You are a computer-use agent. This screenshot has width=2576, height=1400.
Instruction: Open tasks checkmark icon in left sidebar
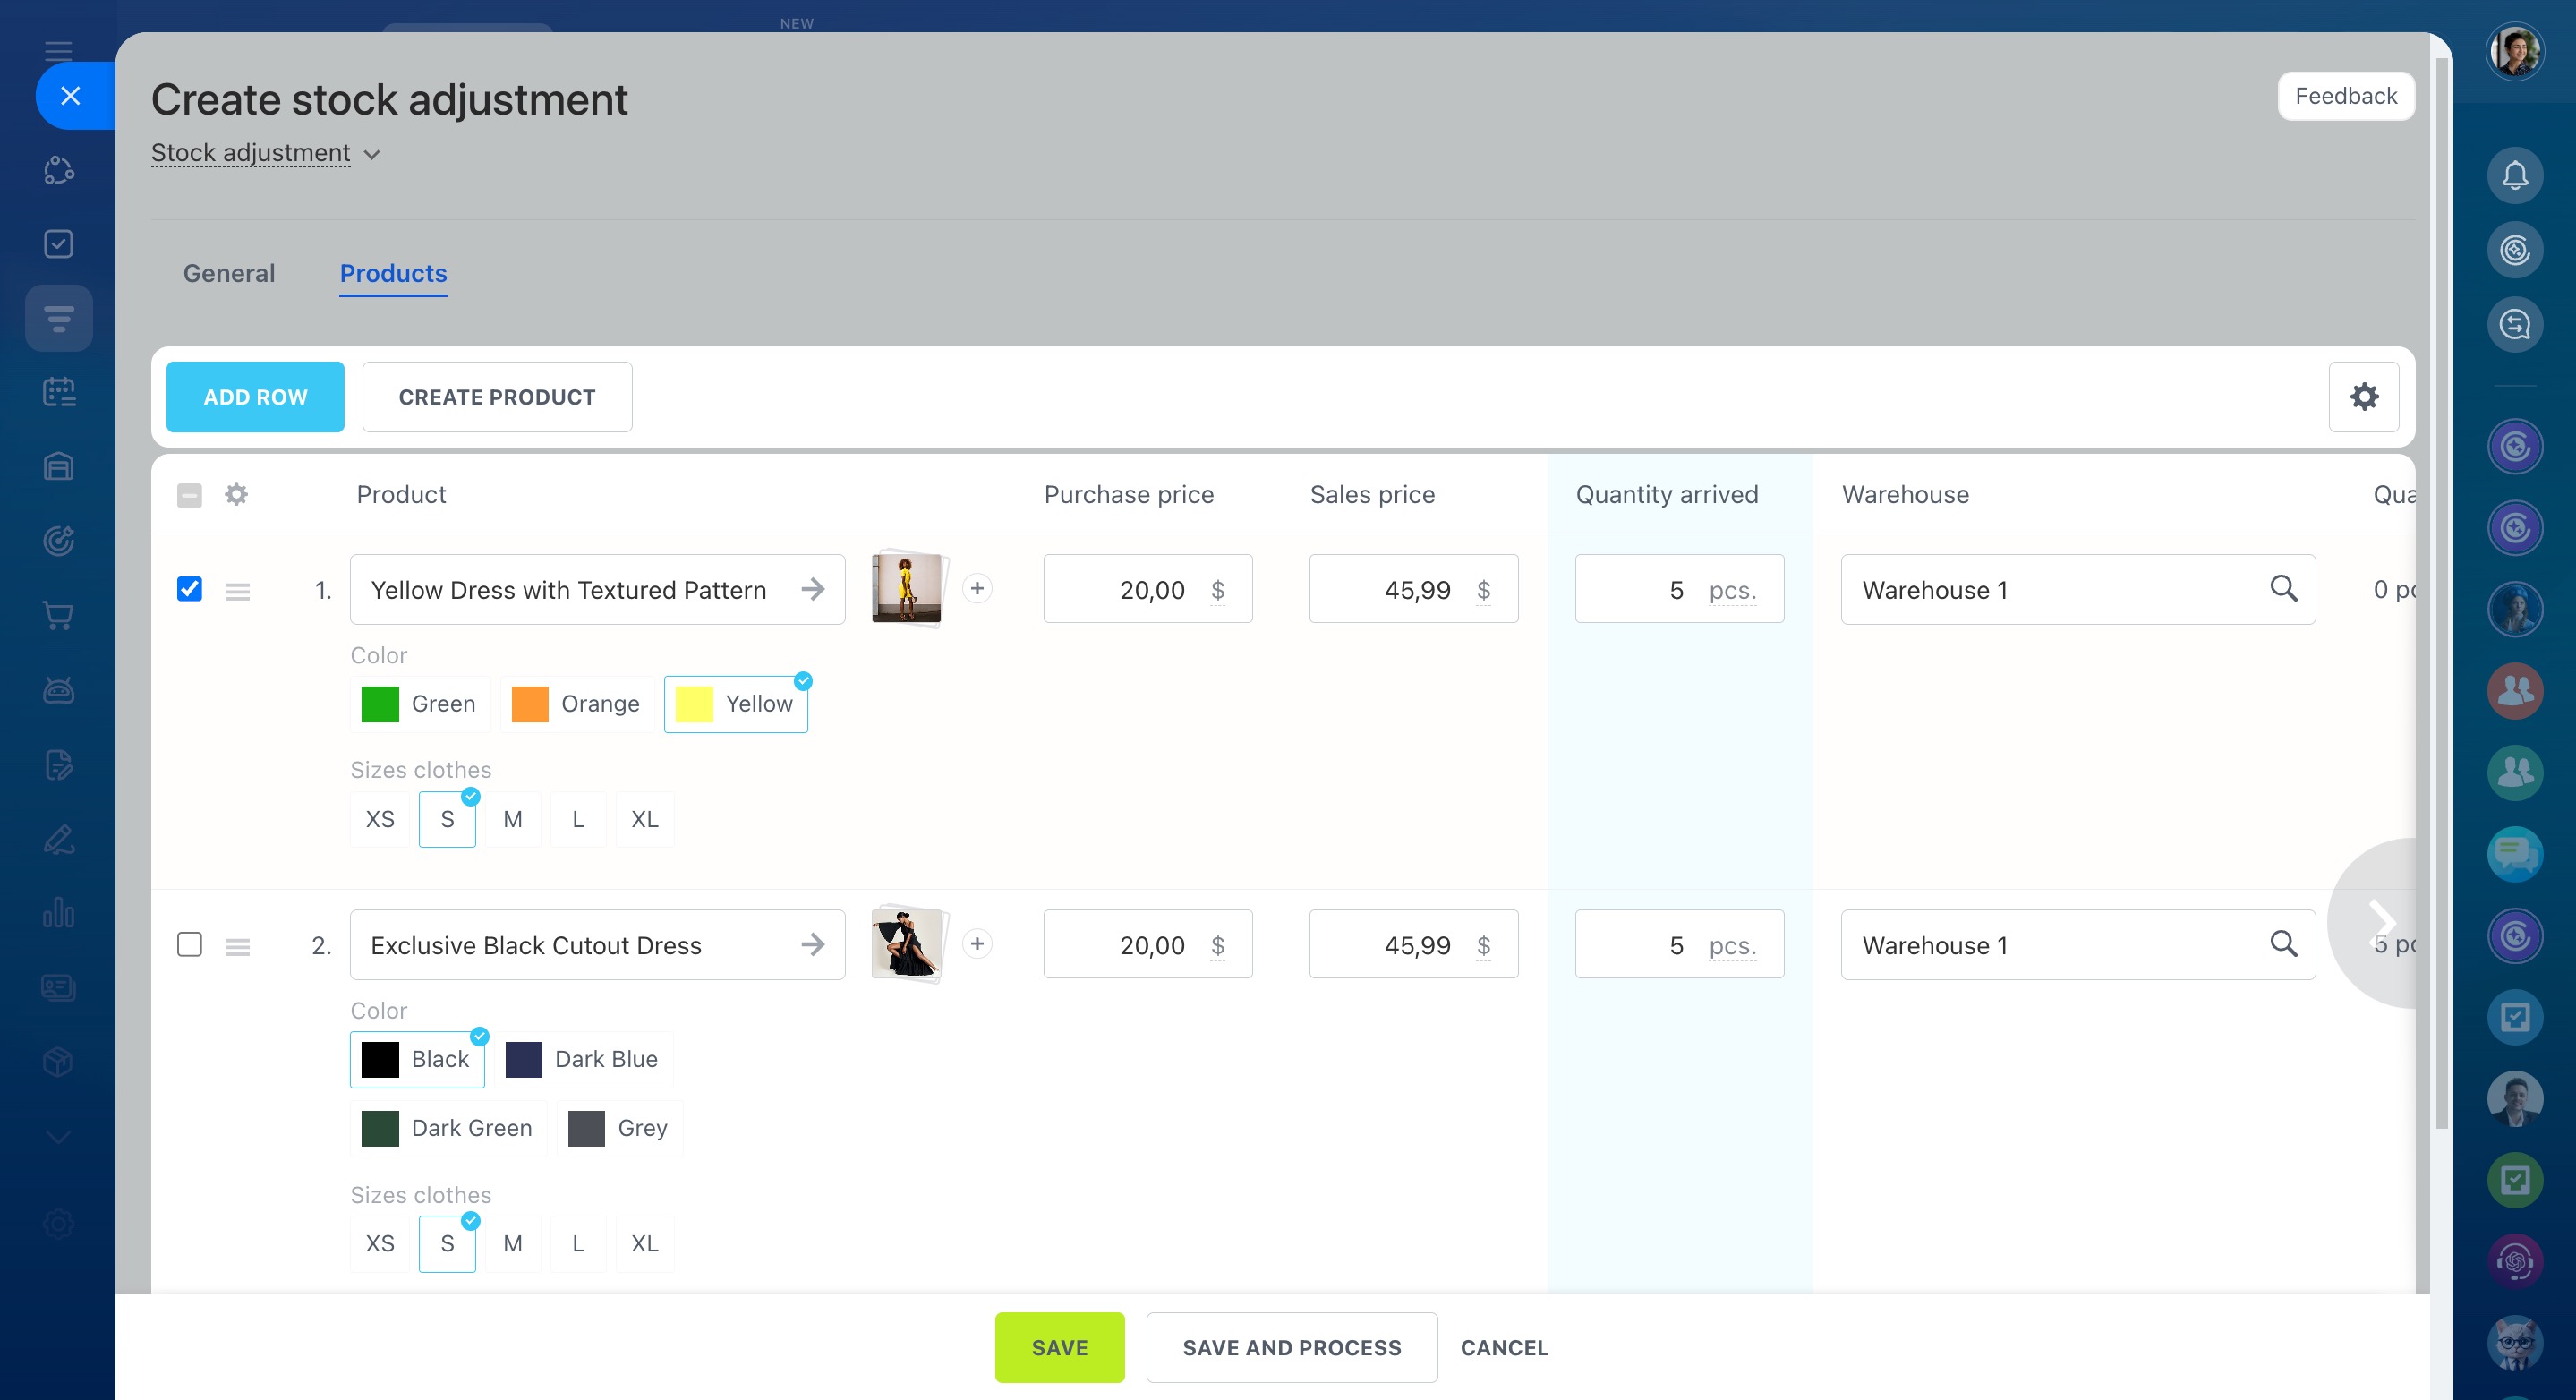[x=58, y=244]
